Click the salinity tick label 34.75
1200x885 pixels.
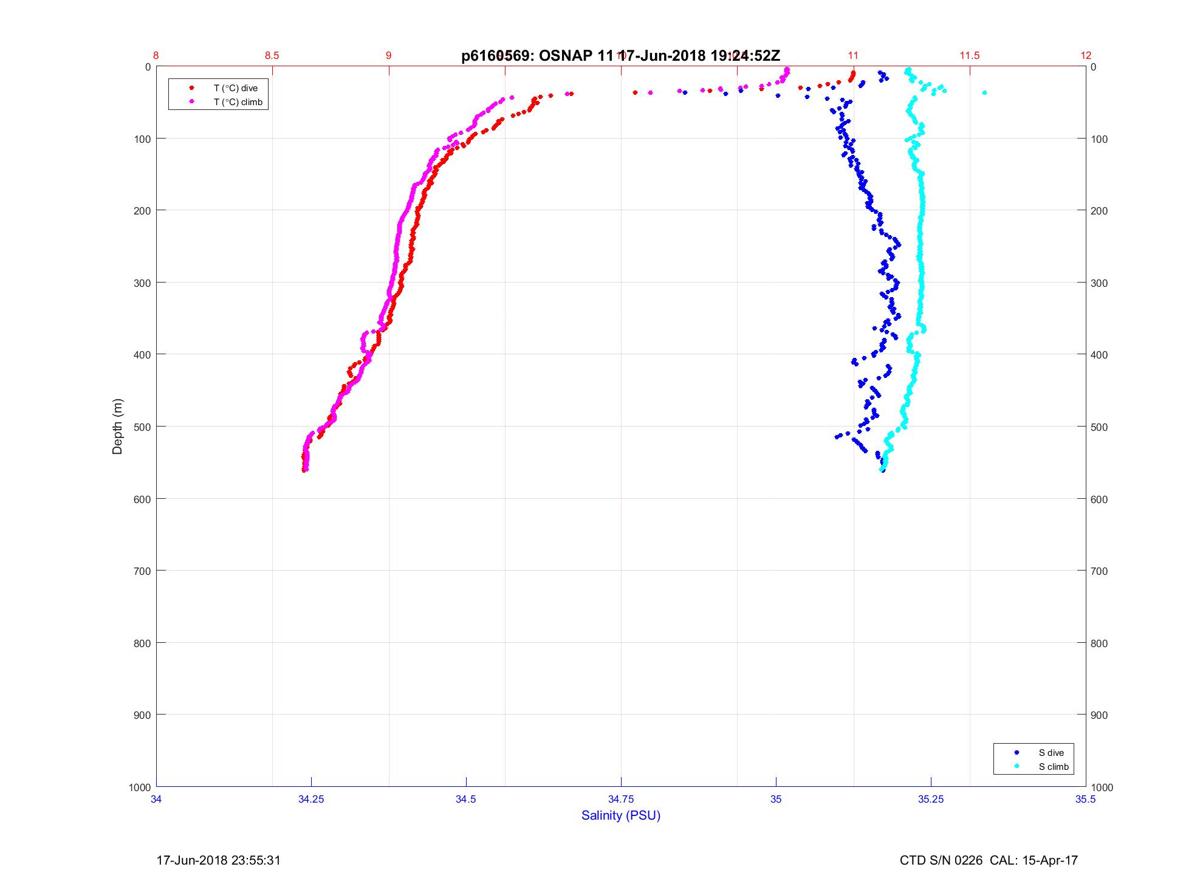tap(621, 799)
